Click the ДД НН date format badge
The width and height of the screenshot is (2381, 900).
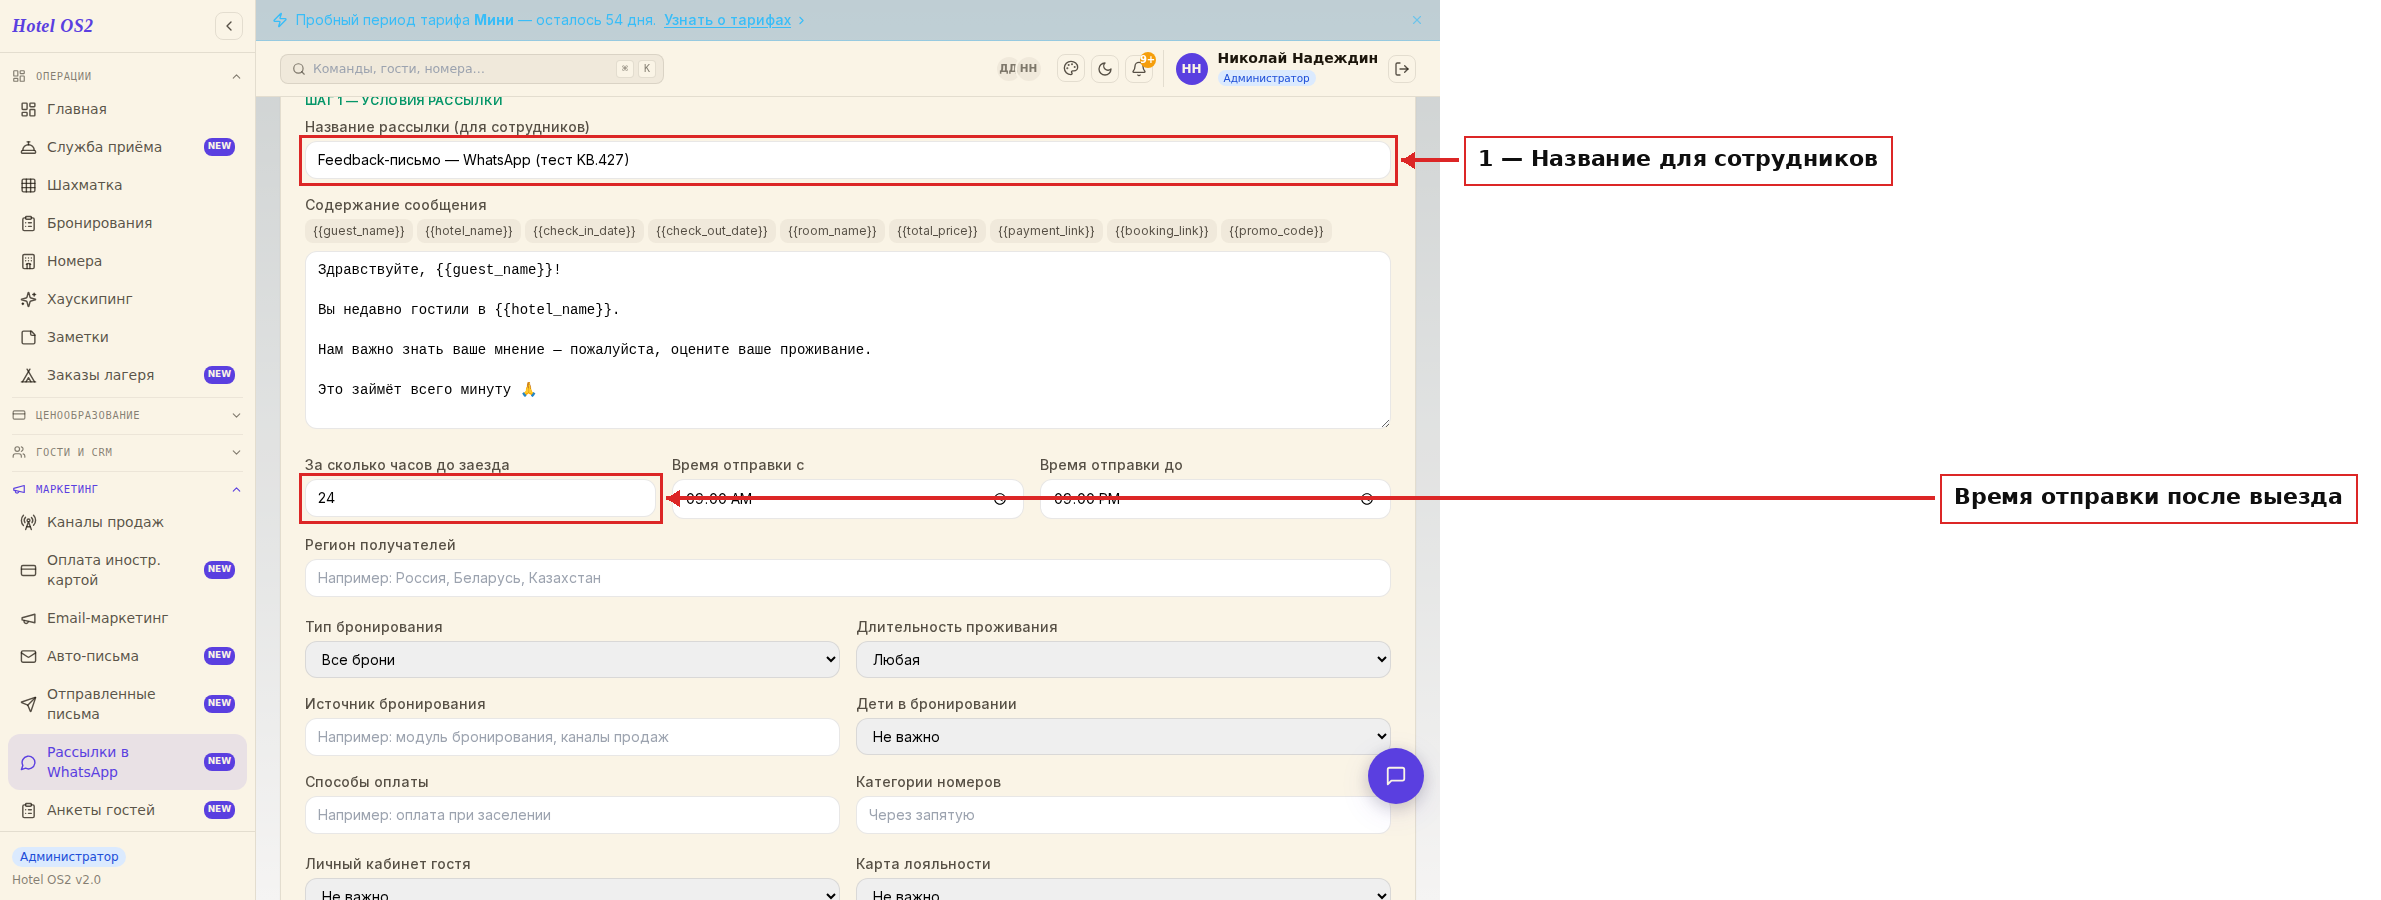1019,69
